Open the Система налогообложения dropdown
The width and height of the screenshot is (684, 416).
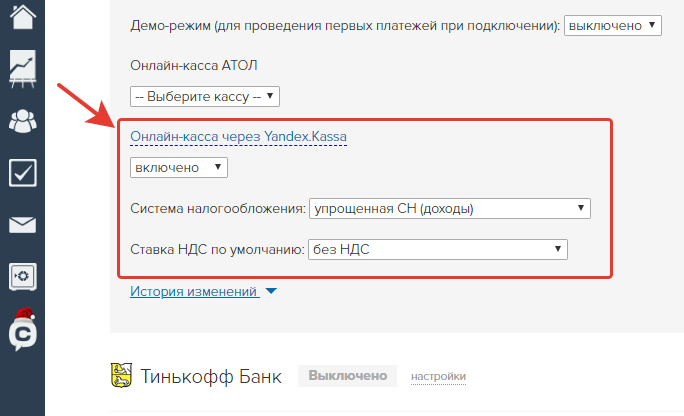(450, 208)
